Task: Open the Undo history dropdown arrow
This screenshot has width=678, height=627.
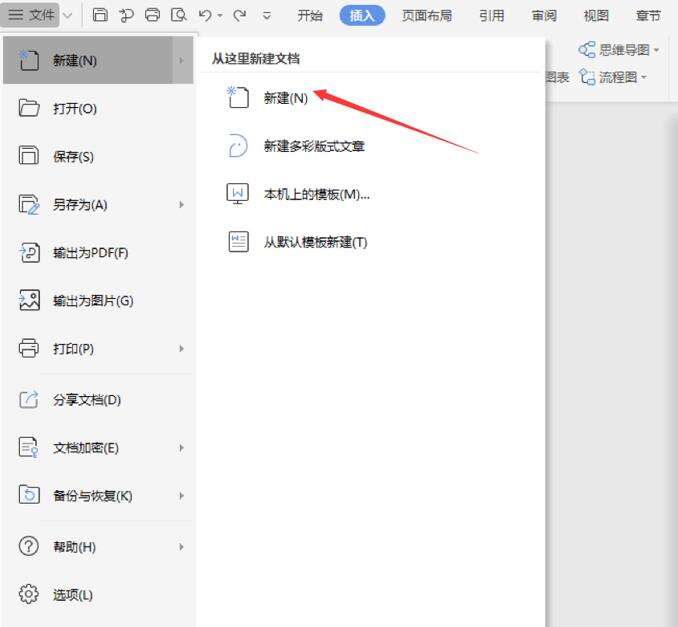Action: (x=220, y=16)
